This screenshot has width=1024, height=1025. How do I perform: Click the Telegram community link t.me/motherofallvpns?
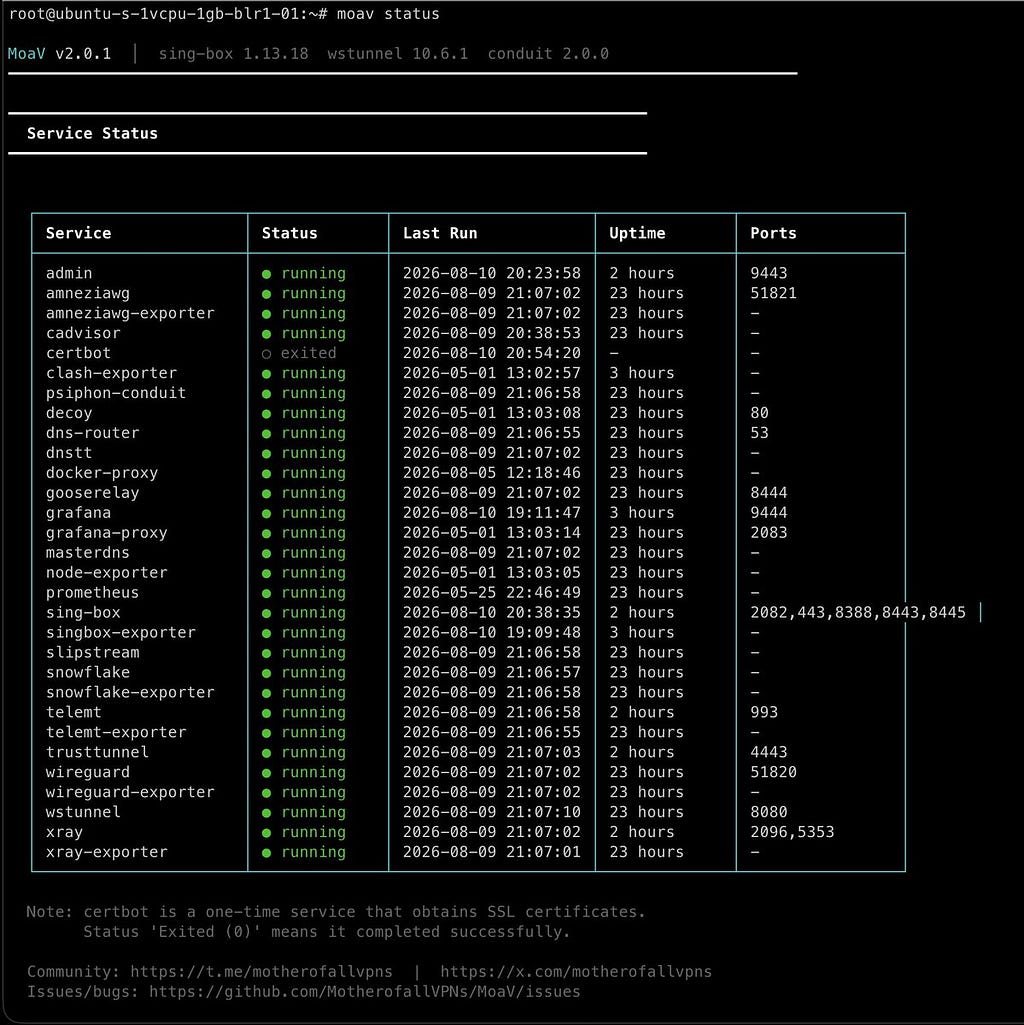[x=261, y=971]
